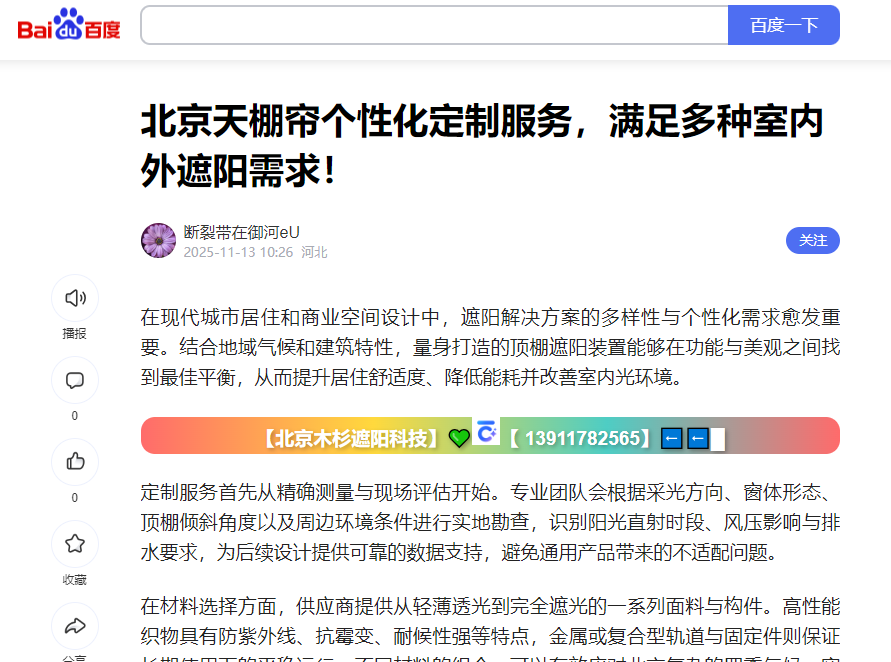
Task: Play article audio with the 播报 speaker icon
Action: tap(75, 298)
